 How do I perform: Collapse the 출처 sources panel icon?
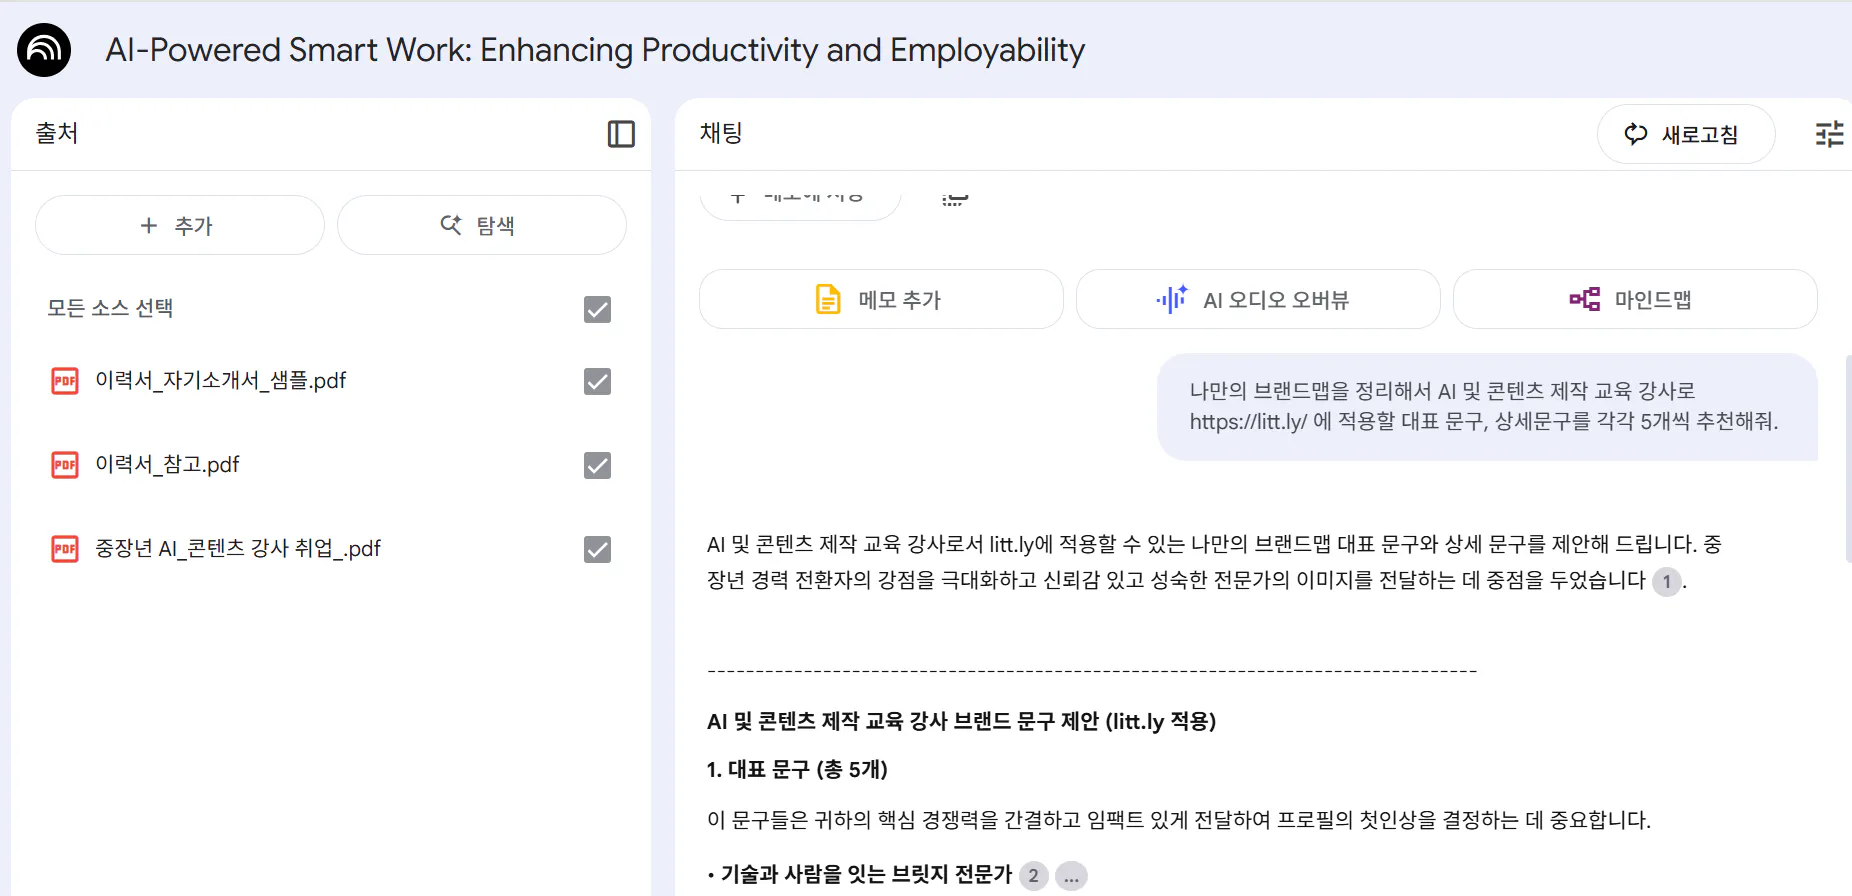pos(621,134)
